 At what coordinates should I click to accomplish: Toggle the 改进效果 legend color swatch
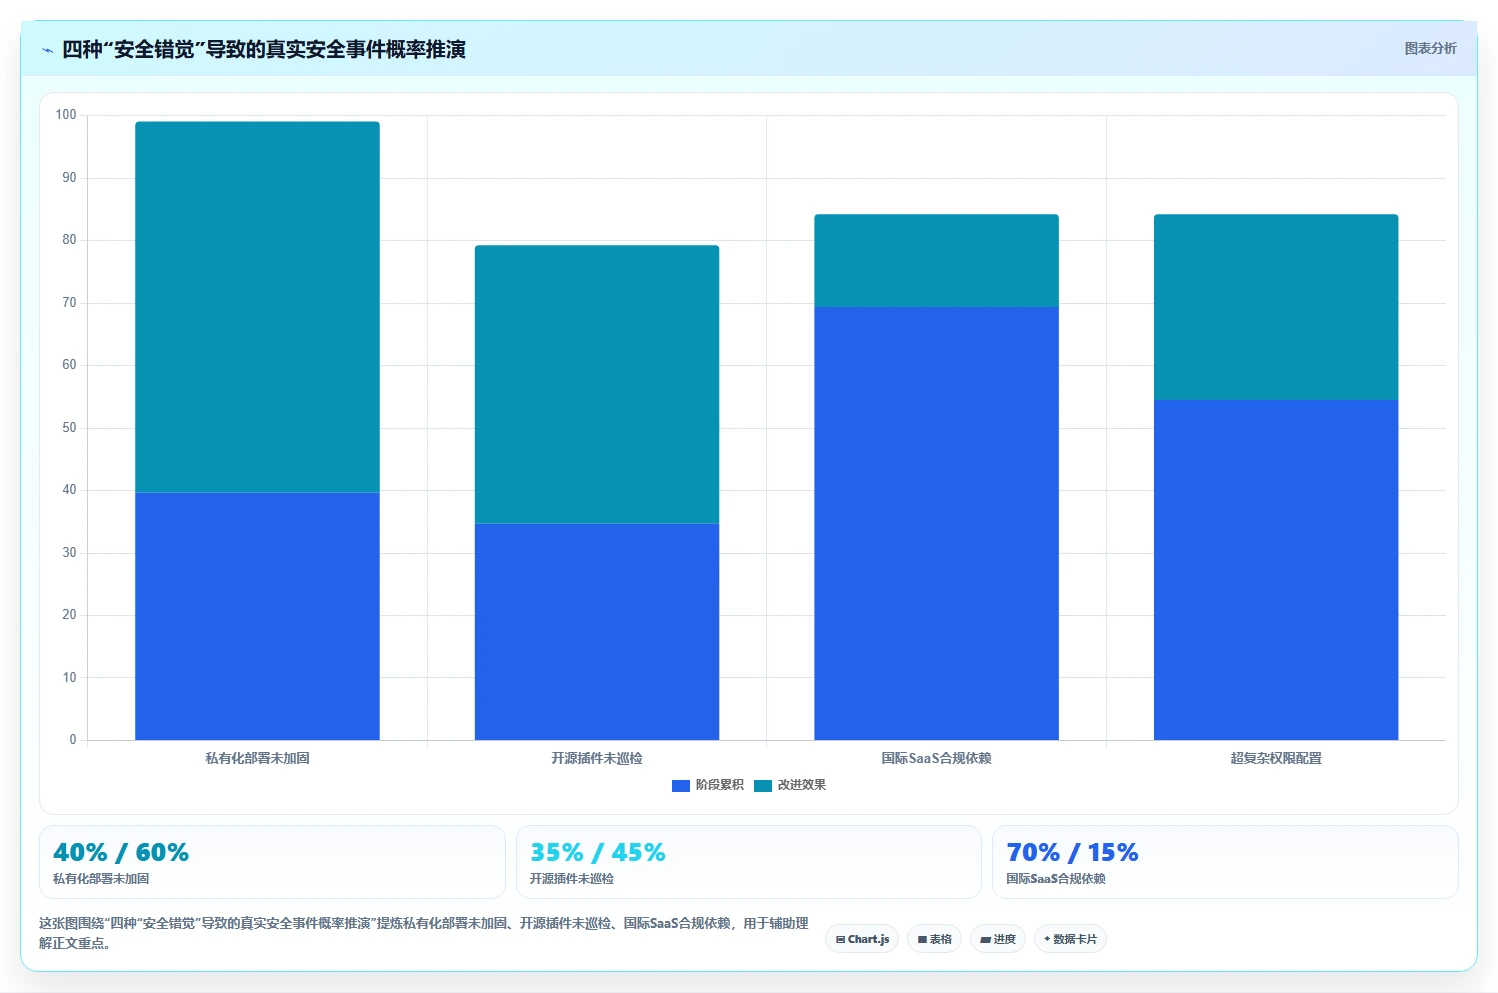pyautogui.click(x=763, y=786)
